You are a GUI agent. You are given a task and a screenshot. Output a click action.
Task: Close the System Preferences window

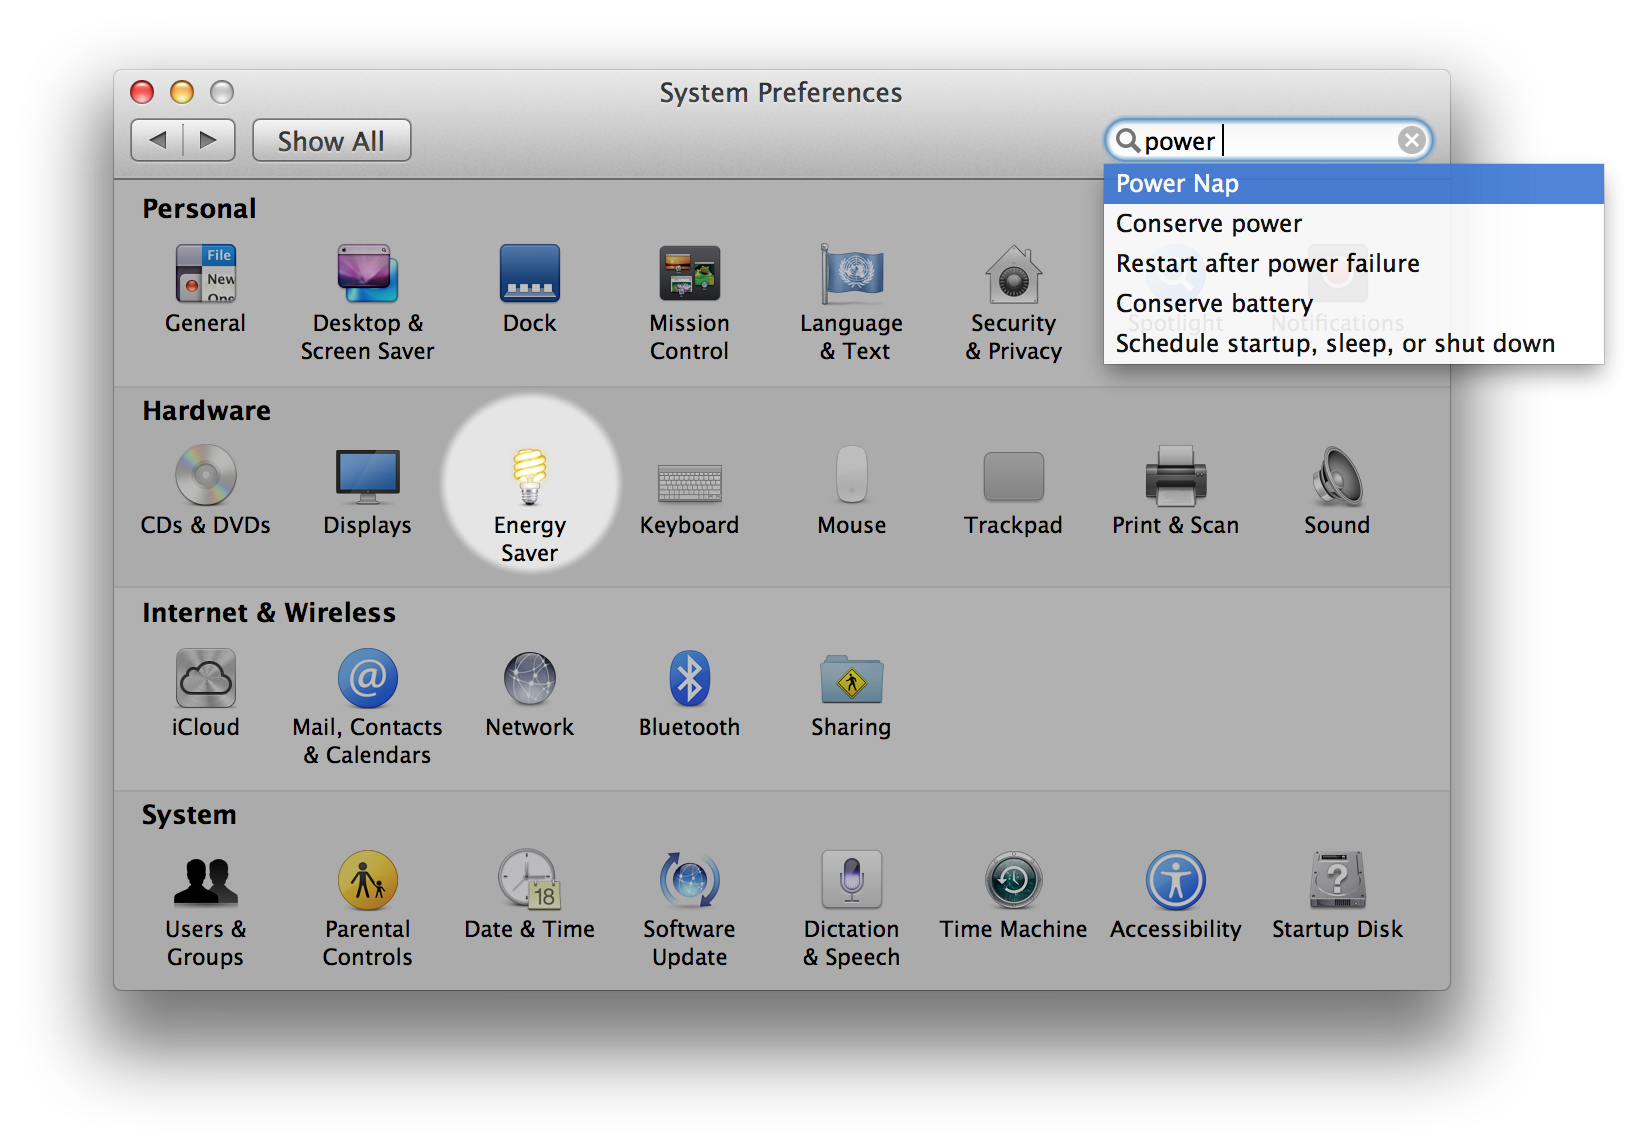[x=143, y=92]
